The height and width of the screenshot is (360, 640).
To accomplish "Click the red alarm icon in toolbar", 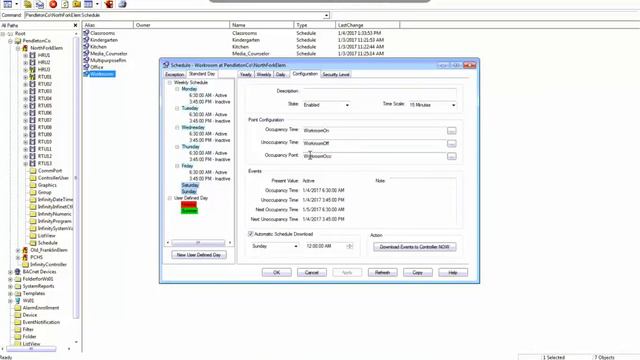I will [109, 4].
